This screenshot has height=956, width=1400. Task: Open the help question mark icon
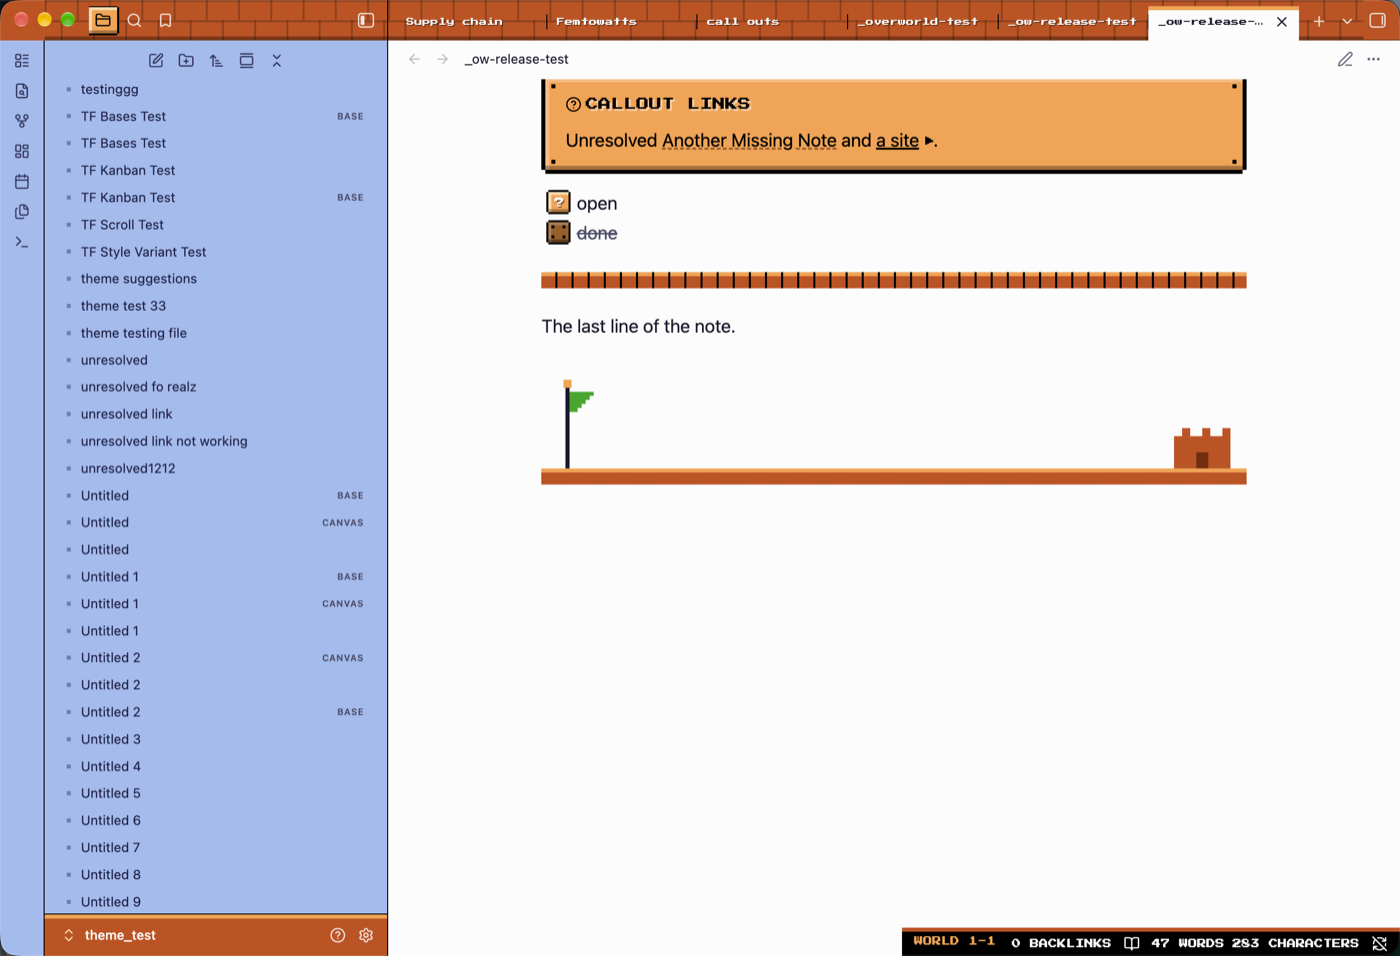338,935
